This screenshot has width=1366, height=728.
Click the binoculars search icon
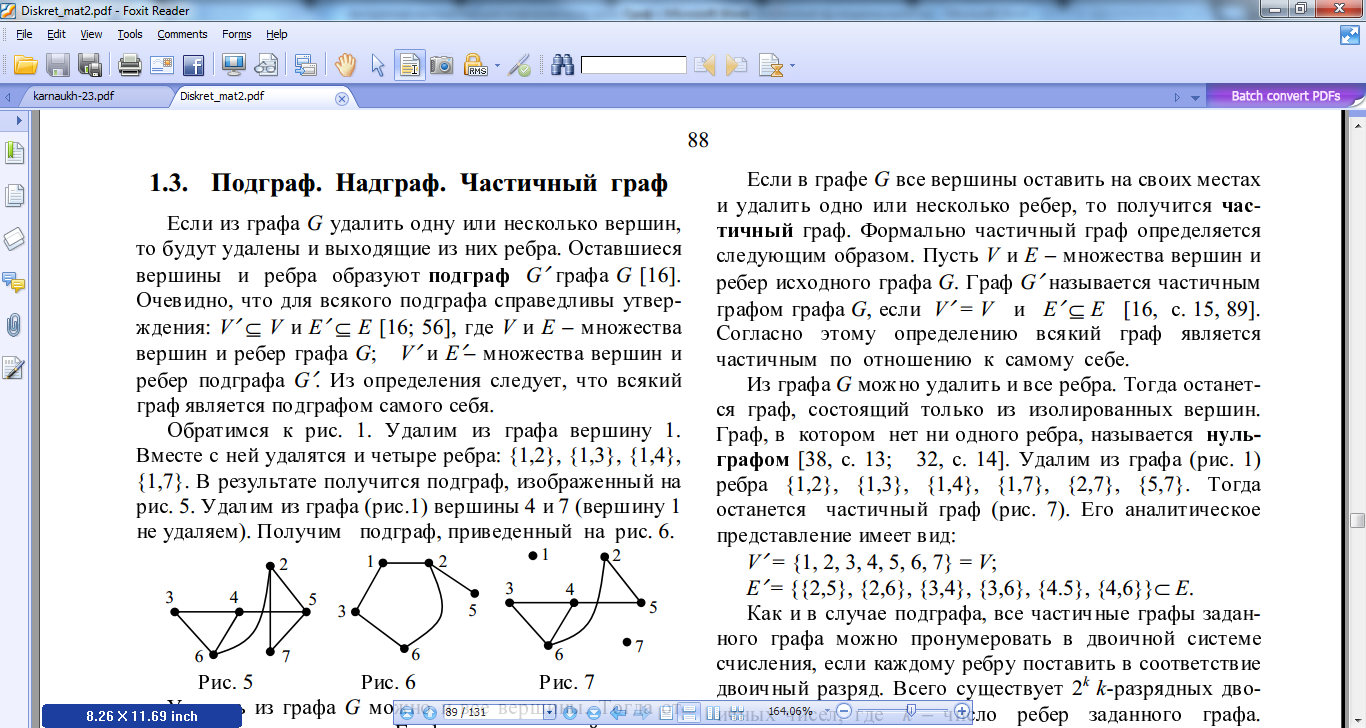click(563, 66)
